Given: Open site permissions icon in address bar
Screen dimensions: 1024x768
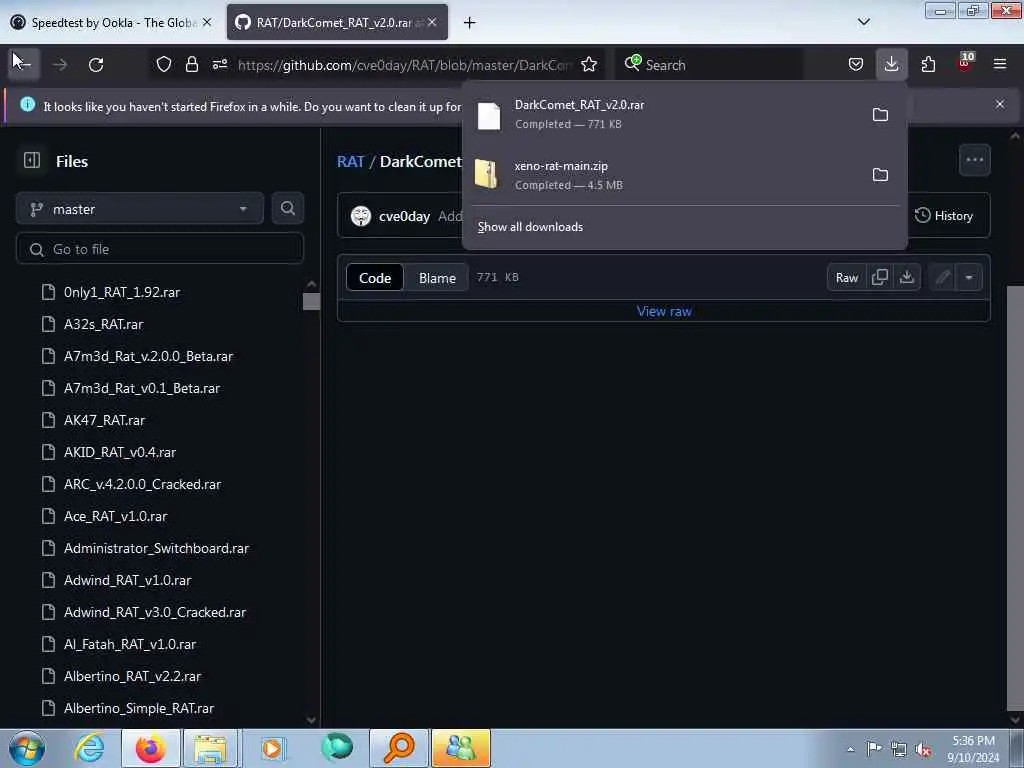Looking at the screenshot, I should click(x=220, y=64).
